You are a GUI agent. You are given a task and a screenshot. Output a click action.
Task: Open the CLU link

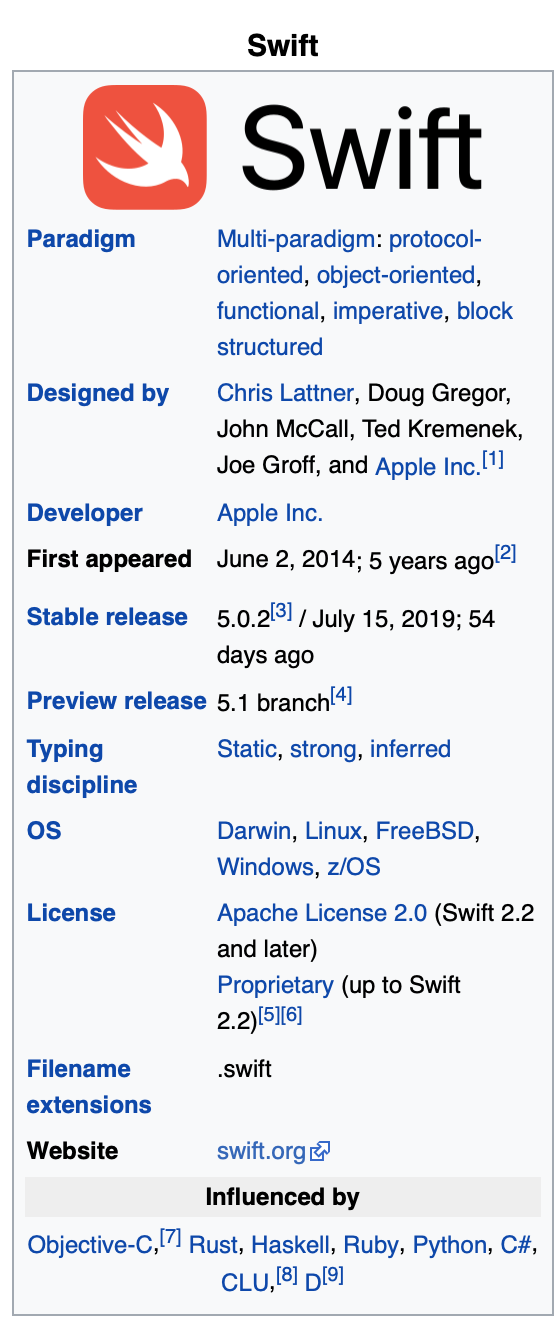point(243,1281)
